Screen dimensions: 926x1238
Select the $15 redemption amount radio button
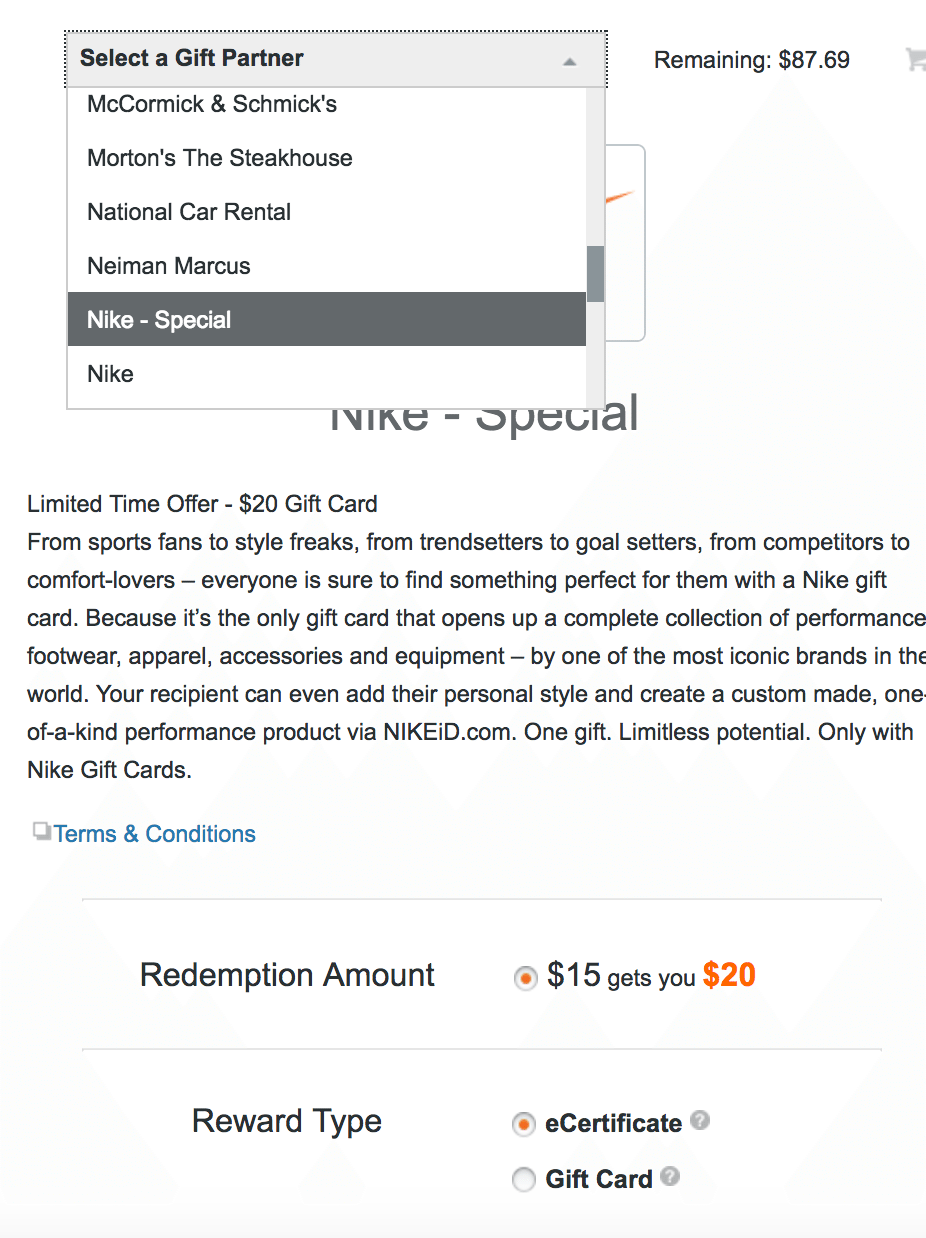pos(524,978)
